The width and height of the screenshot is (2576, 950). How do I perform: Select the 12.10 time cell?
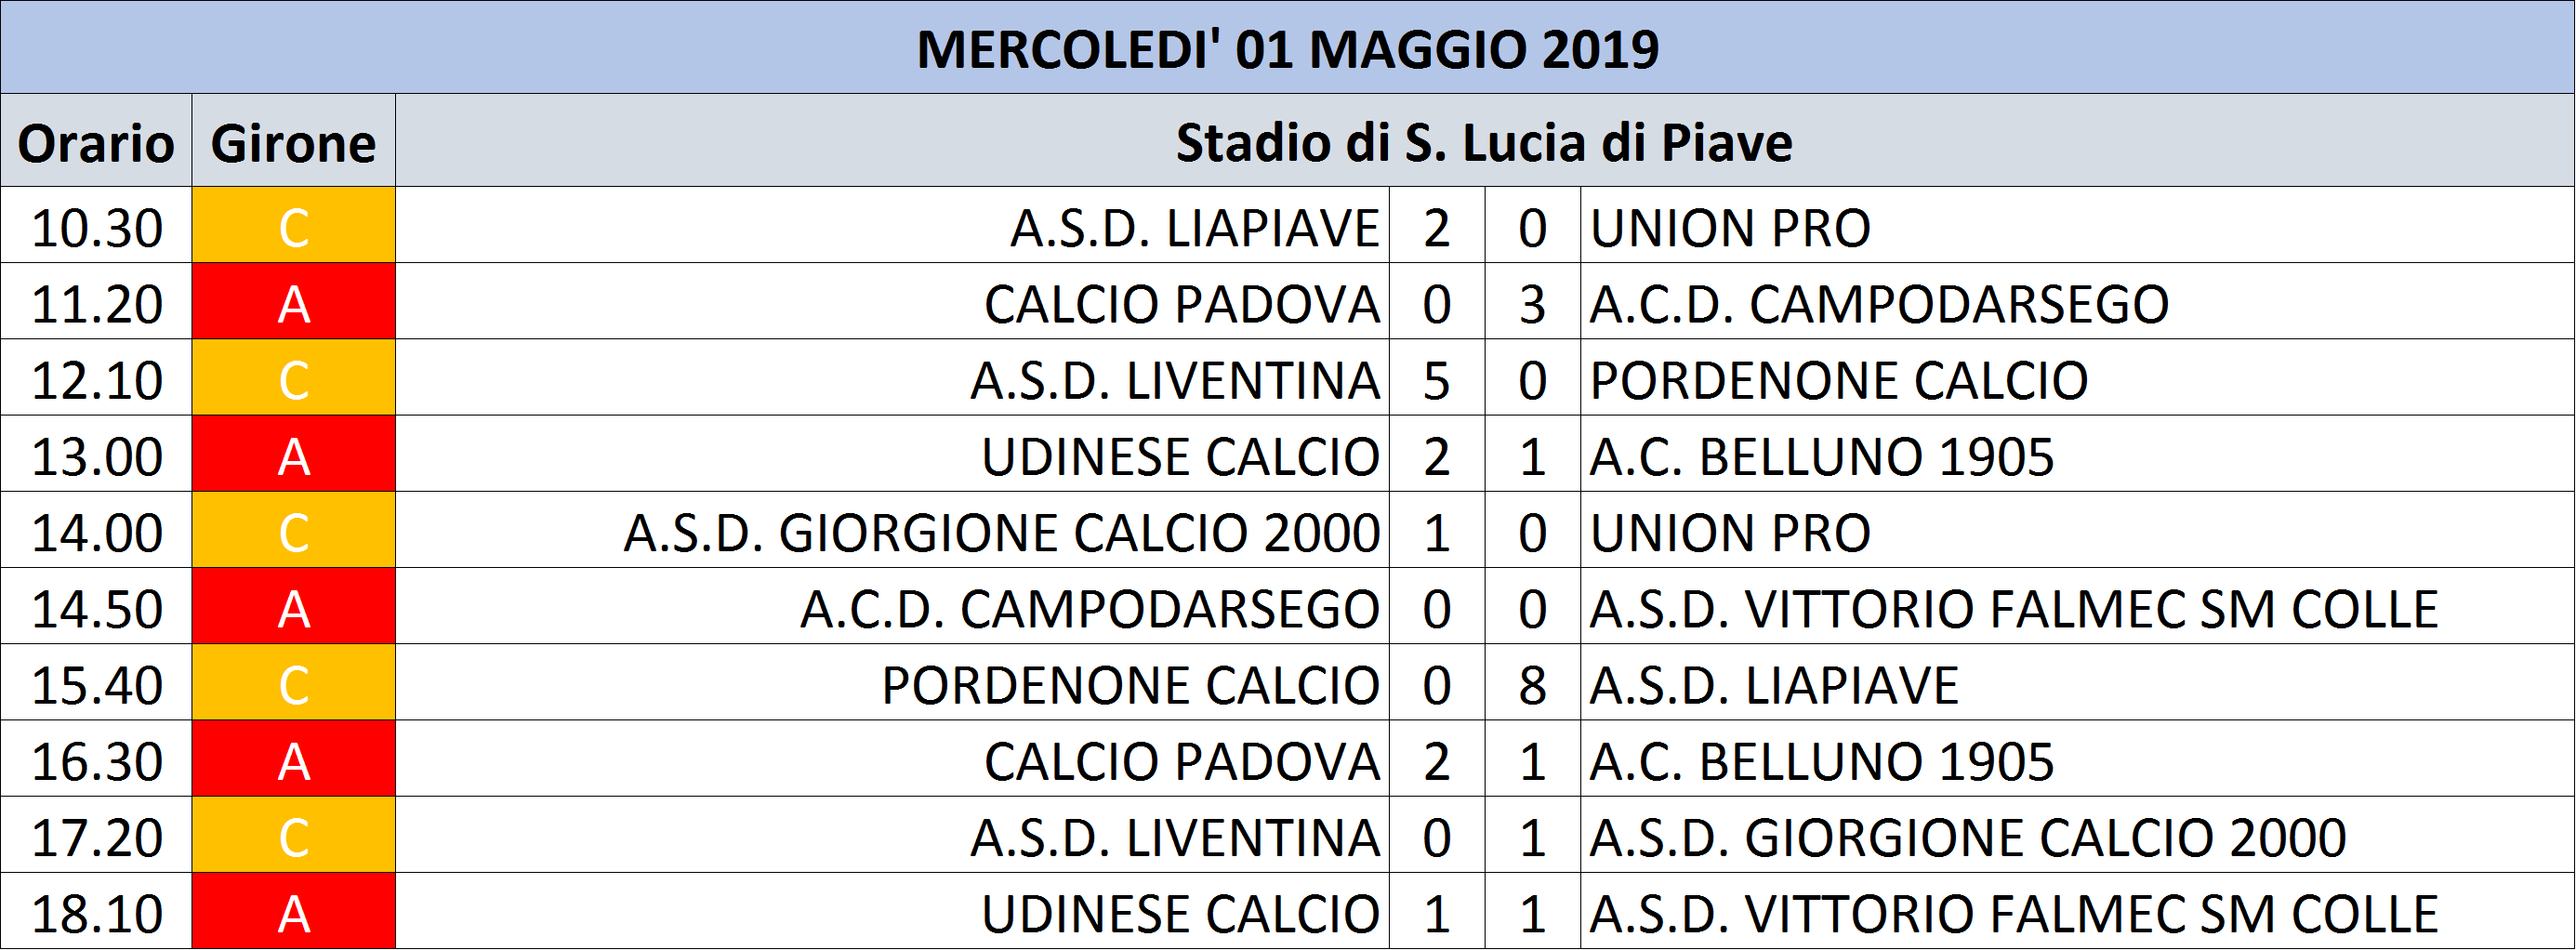tap(96, 377)
